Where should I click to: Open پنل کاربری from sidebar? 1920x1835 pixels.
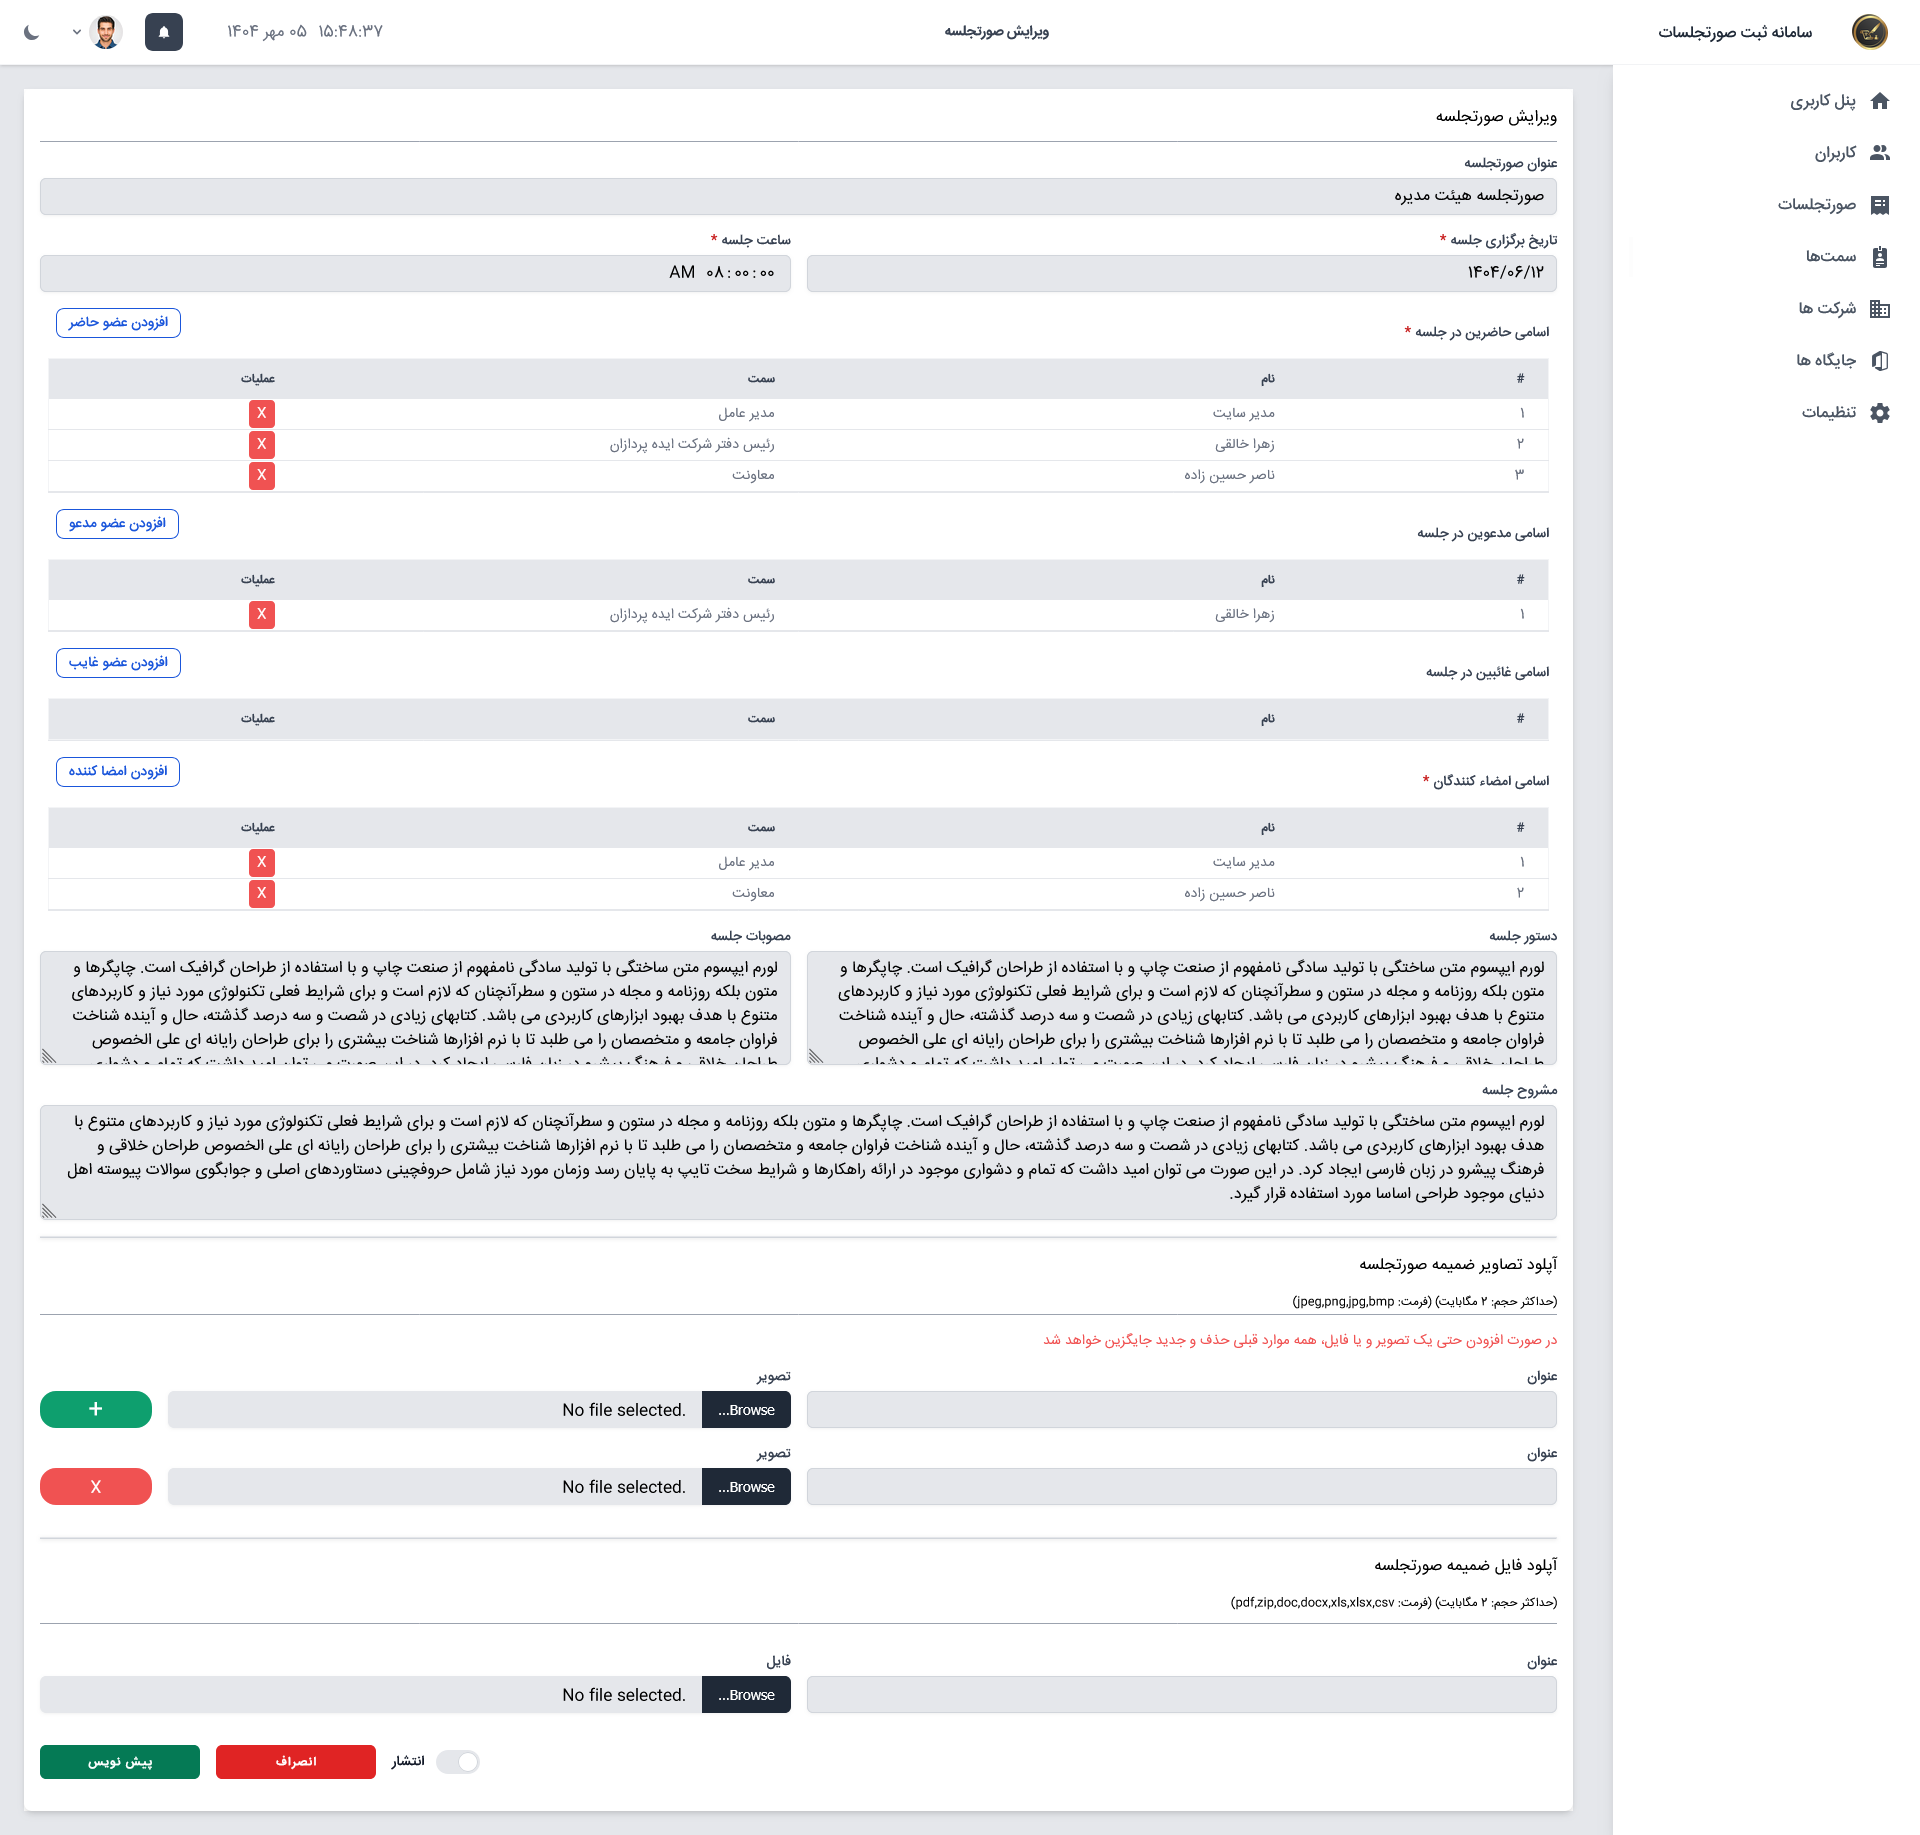(1823, 101)
